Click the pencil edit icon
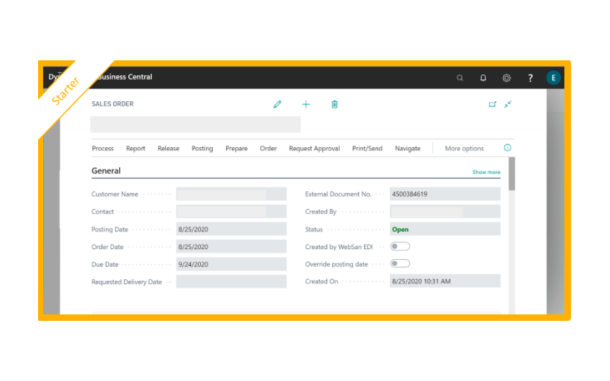 pos(277,104)
